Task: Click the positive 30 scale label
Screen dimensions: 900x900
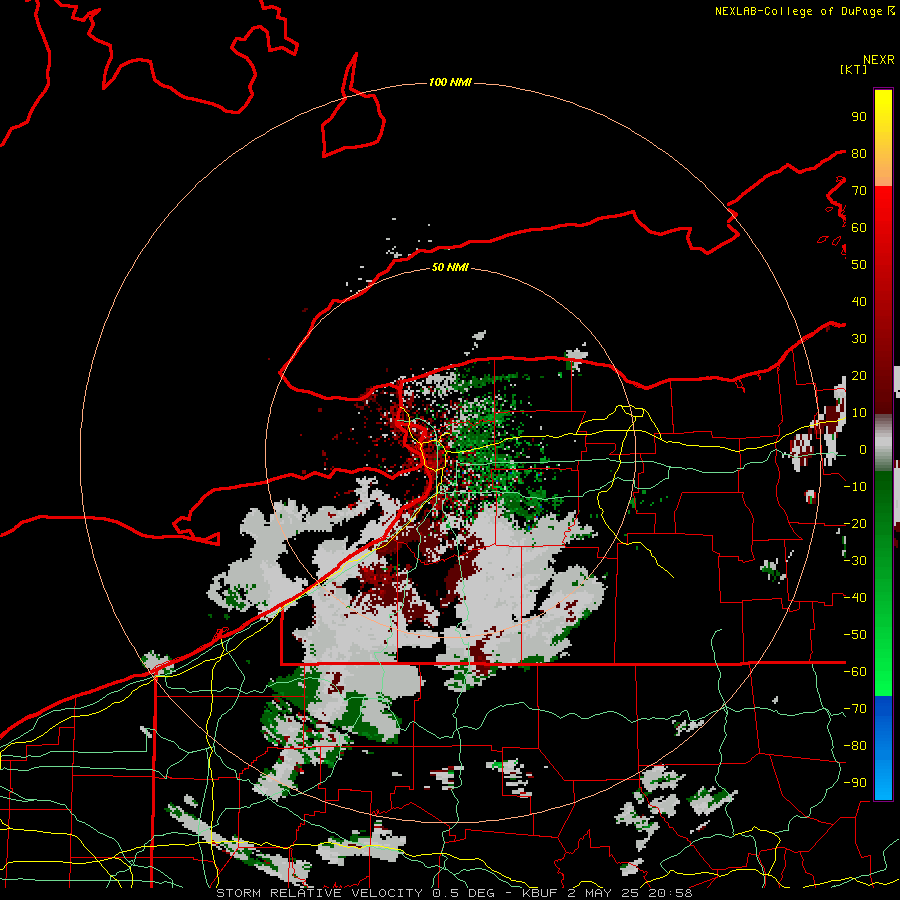Action: [x=859, y=339]
